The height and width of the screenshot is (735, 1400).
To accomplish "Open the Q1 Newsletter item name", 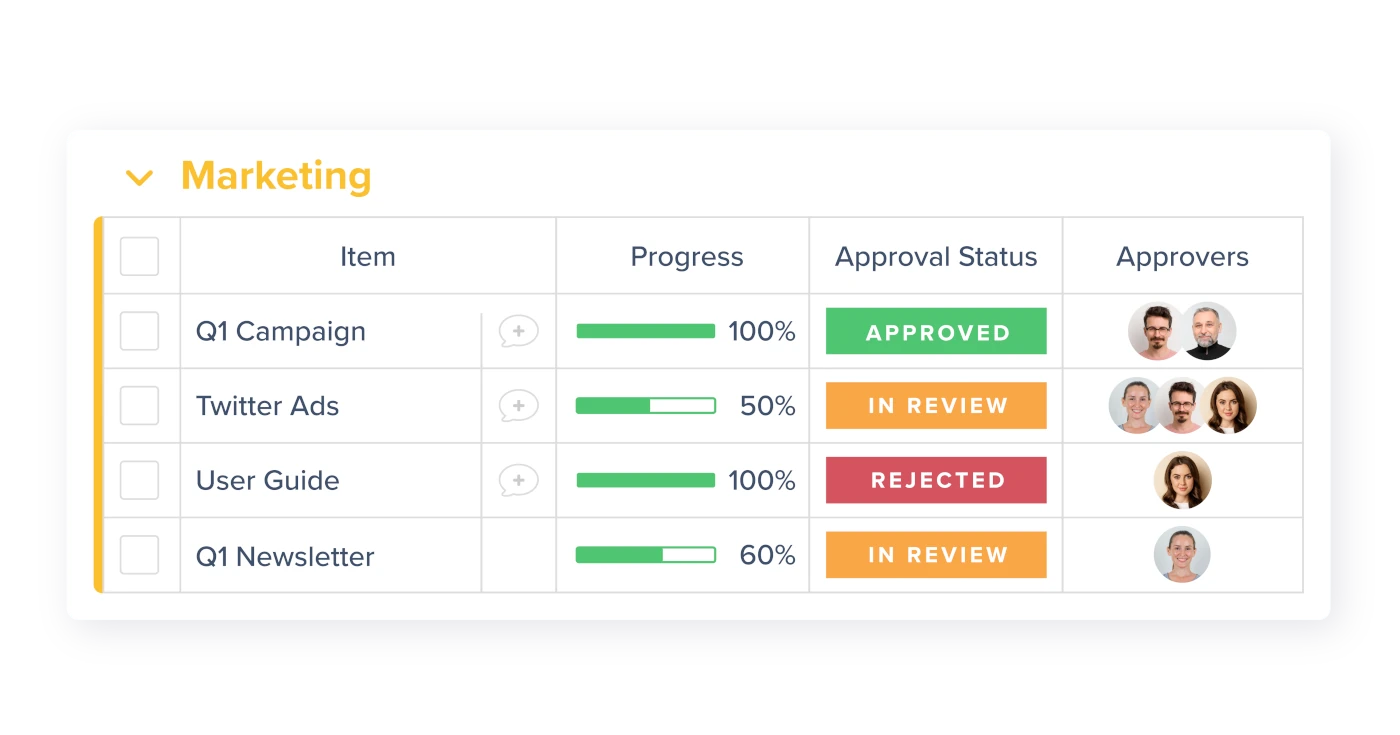I will pyautogui.click(x=285, y=556).
